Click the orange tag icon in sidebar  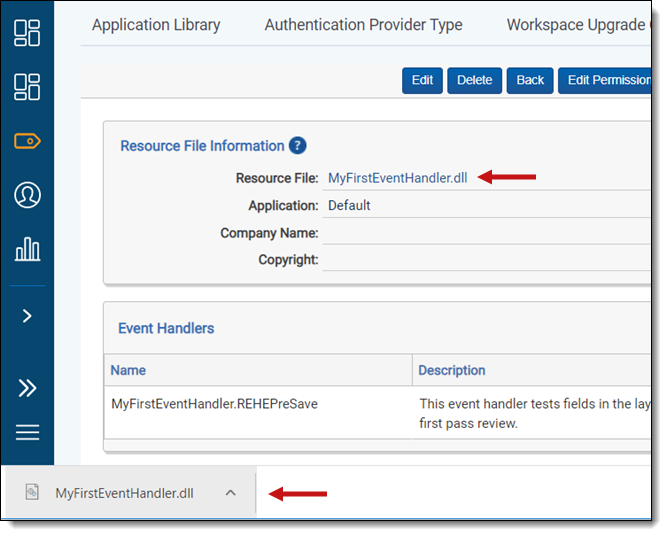27,141
